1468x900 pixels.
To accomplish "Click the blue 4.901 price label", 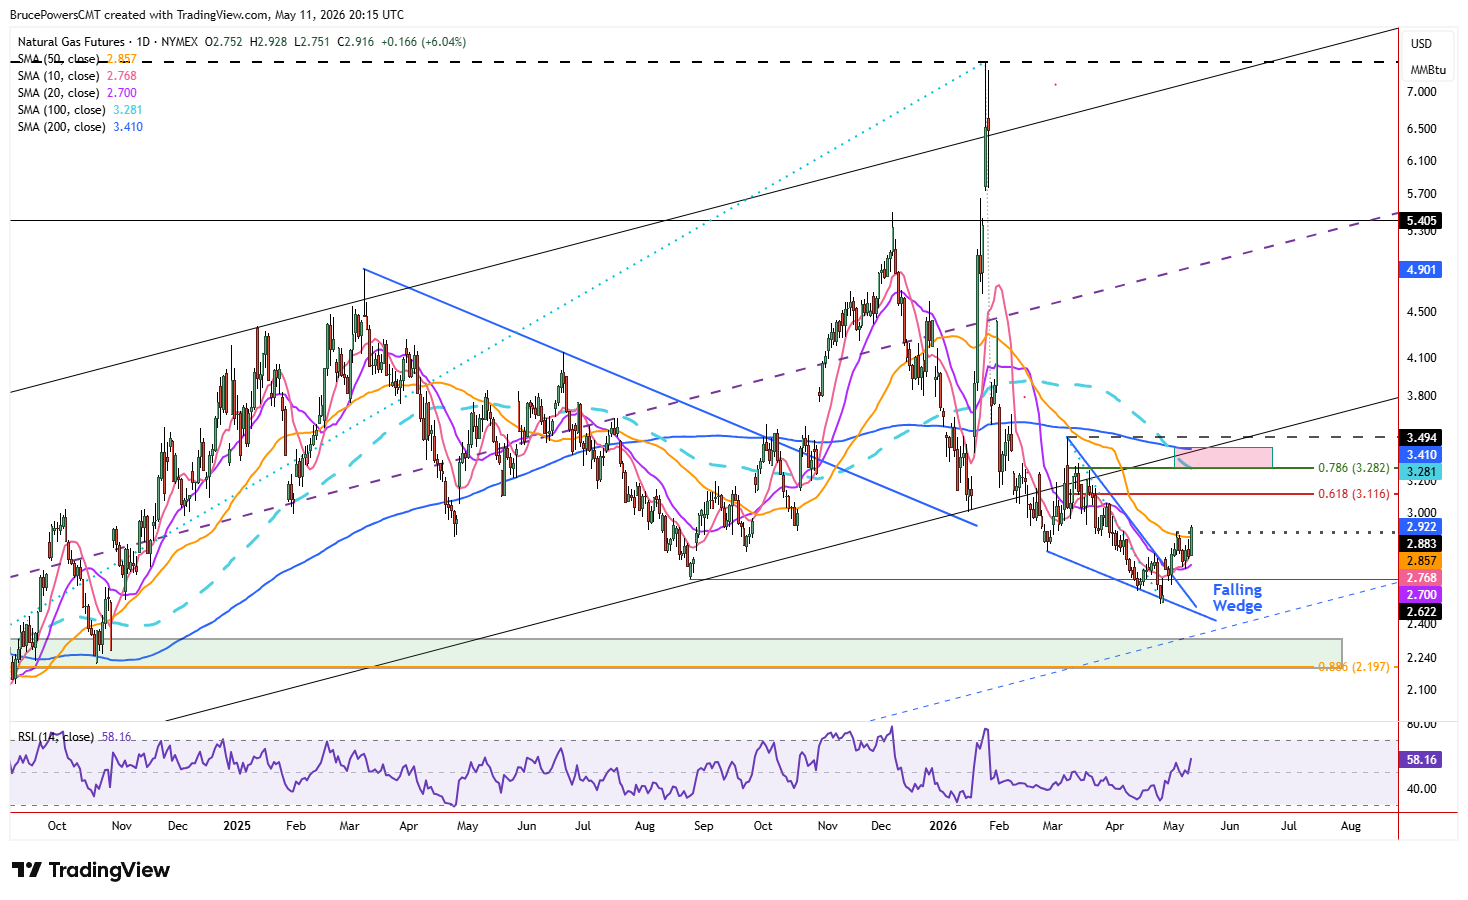I will 1421,270.
